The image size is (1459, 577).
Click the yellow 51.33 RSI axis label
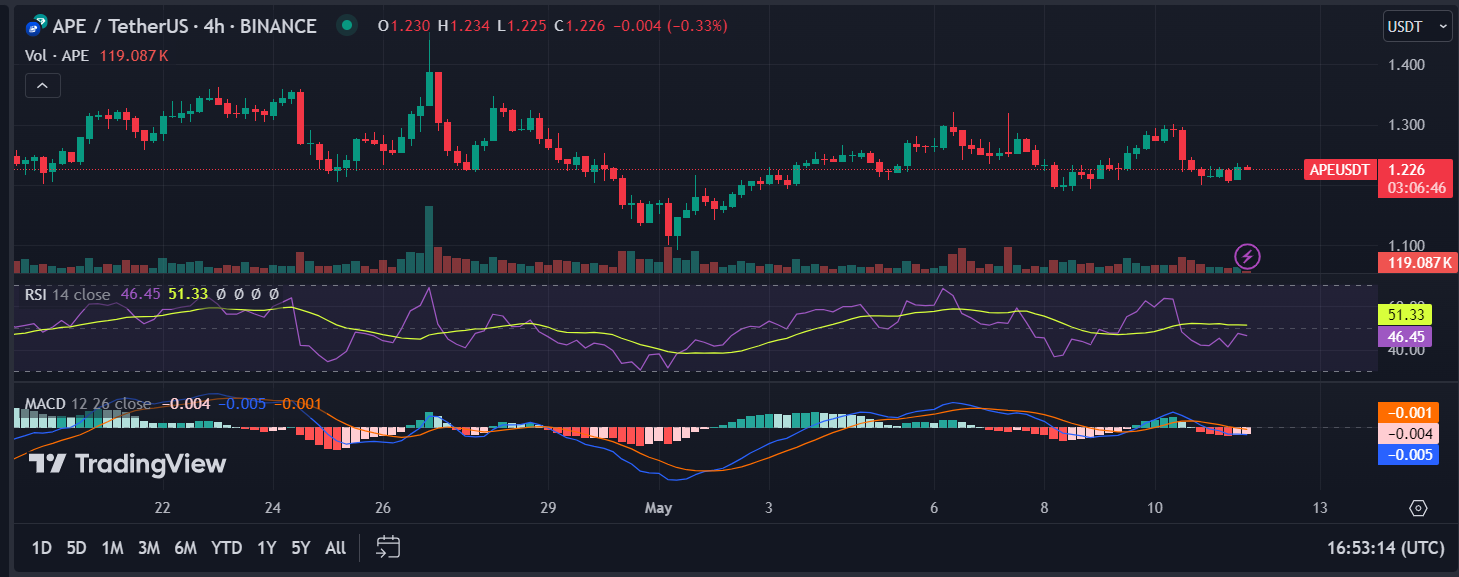[x=1405, y=314]
